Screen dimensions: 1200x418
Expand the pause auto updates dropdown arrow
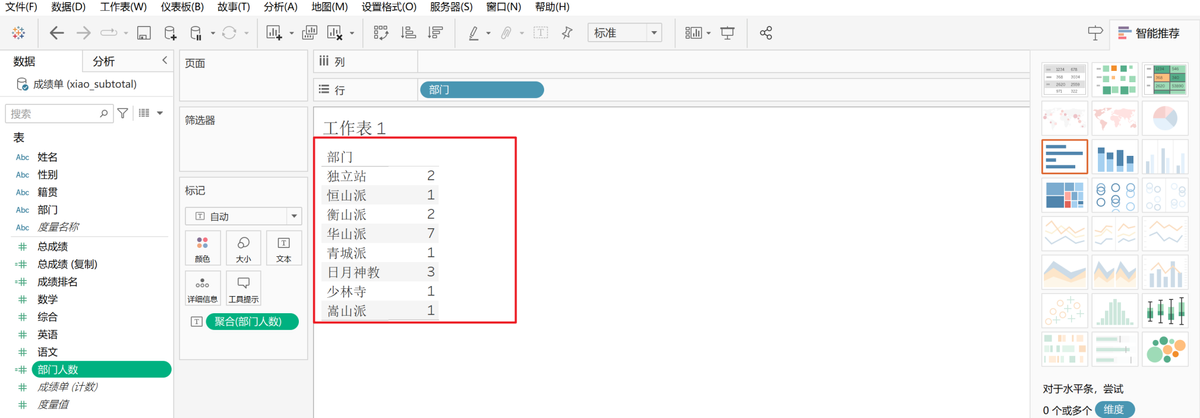212,33
